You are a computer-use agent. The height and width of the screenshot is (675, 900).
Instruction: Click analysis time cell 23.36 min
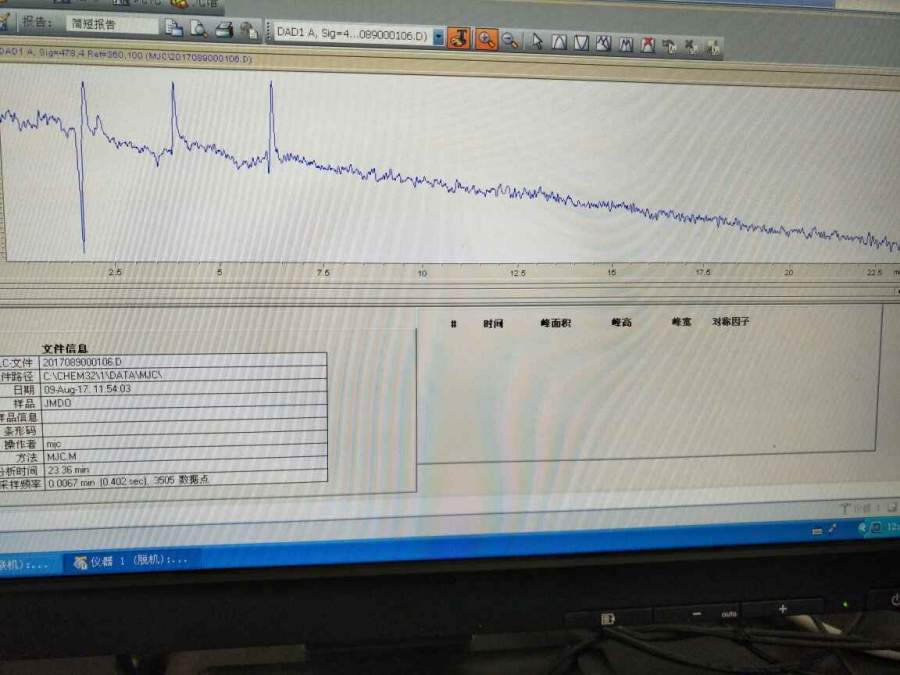pos(185,470)
